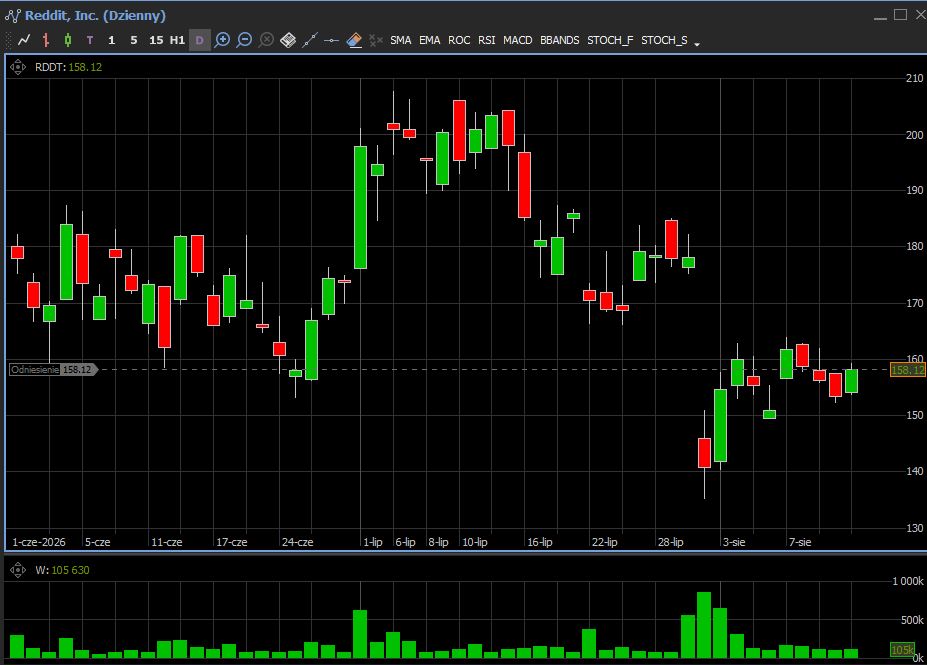Add STOCH_S slow stochastic indicator
927x665 pixels.
click(x=665, y=40)
